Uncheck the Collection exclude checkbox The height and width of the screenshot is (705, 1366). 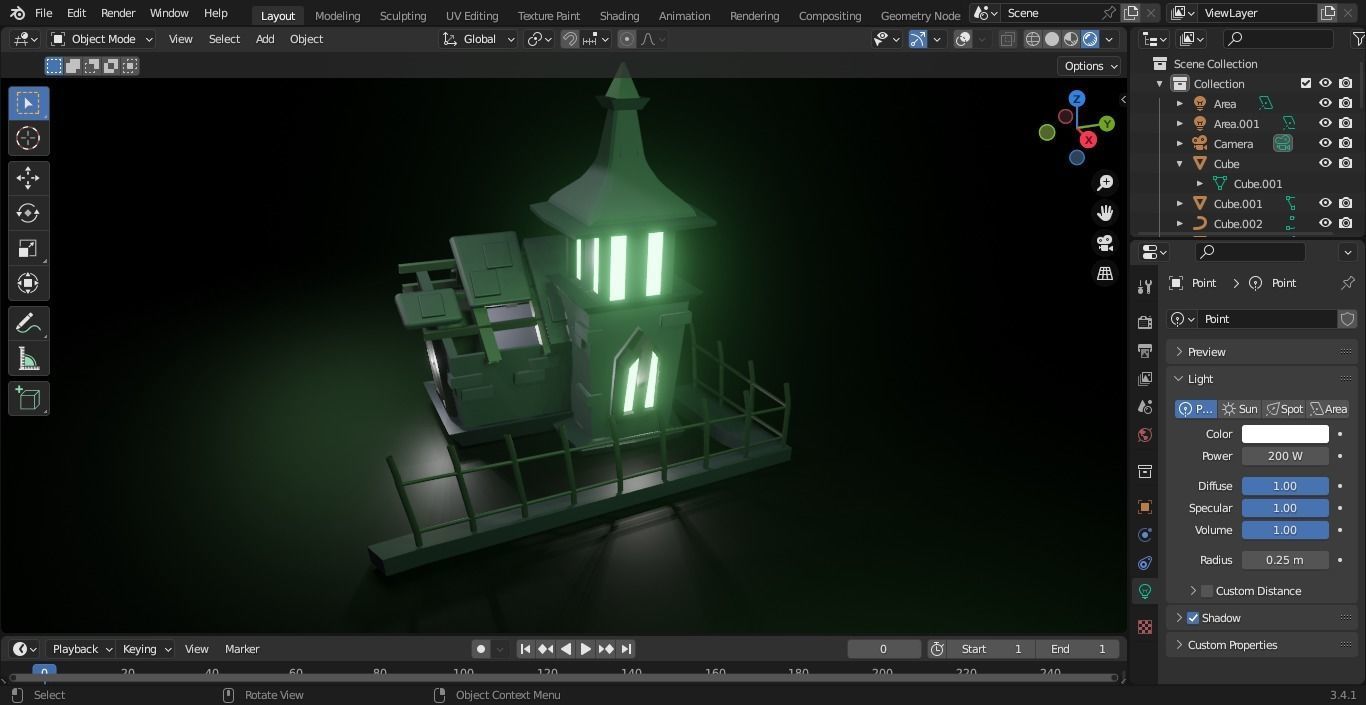pyautogui.click(x=1305, y=83)
